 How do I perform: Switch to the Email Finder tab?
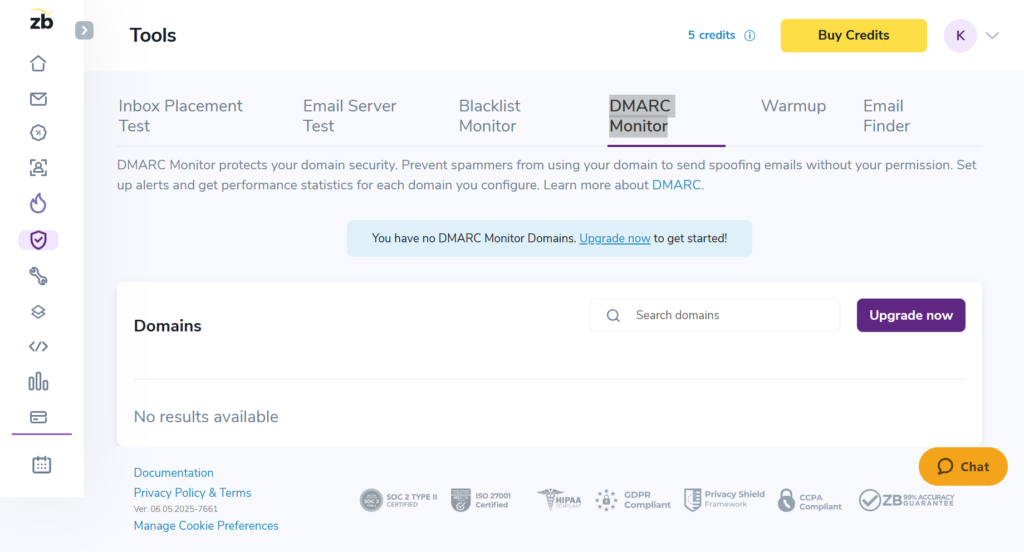(886, 116)
